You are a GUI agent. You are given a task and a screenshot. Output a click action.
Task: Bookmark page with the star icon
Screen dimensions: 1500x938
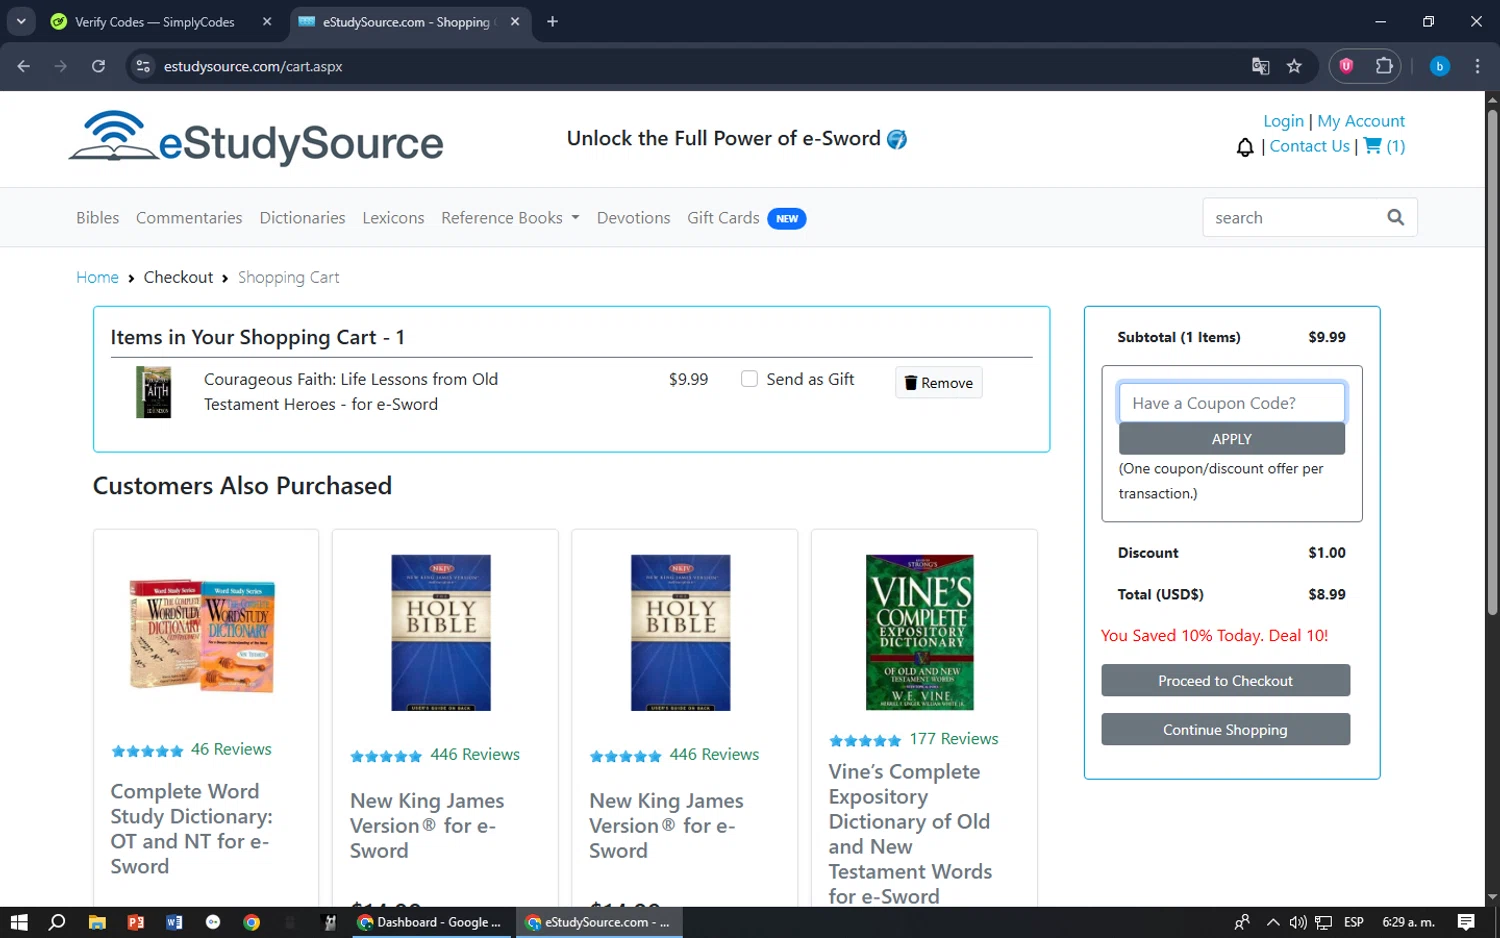pos(1294,66)
